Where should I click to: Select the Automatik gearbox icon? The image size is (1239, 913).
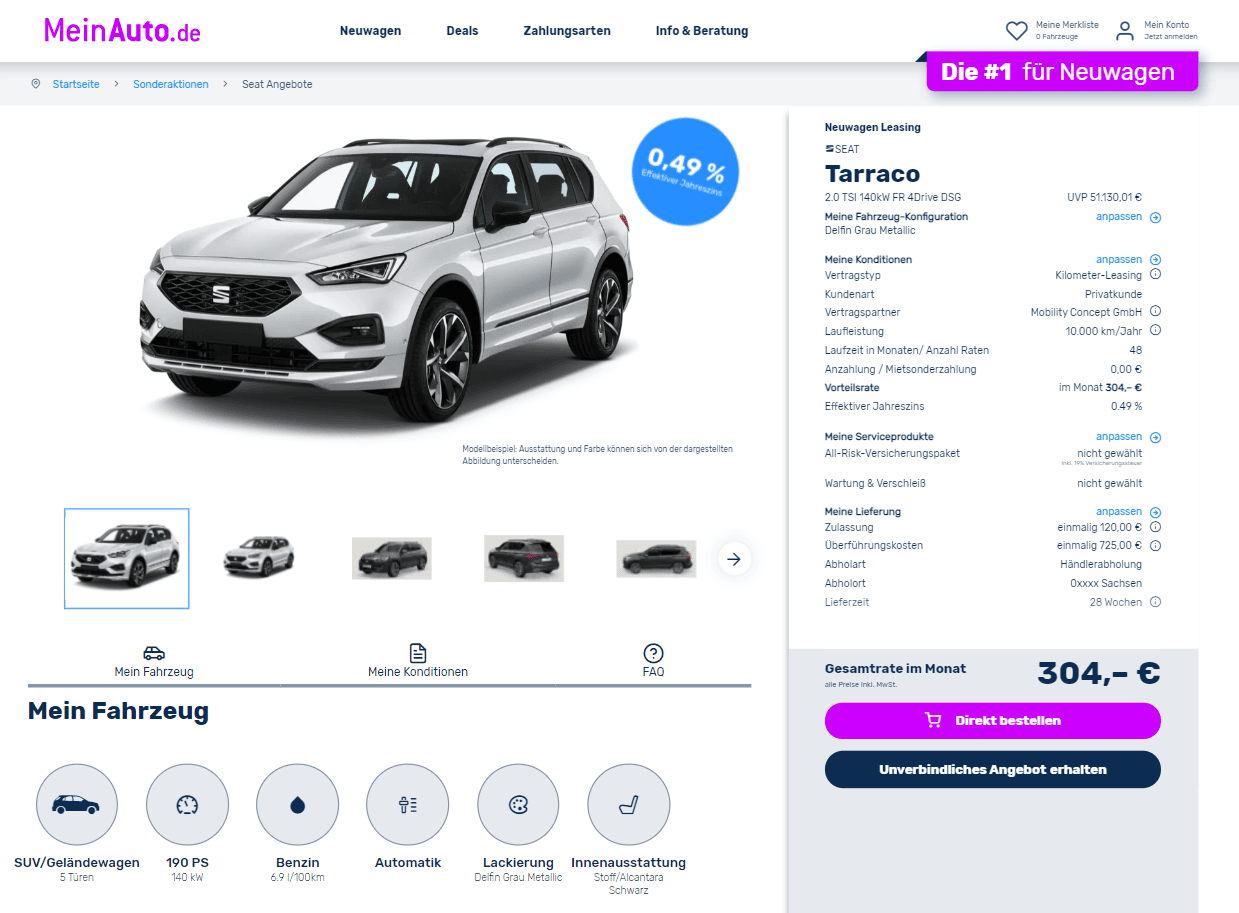[x=408, y=805]
